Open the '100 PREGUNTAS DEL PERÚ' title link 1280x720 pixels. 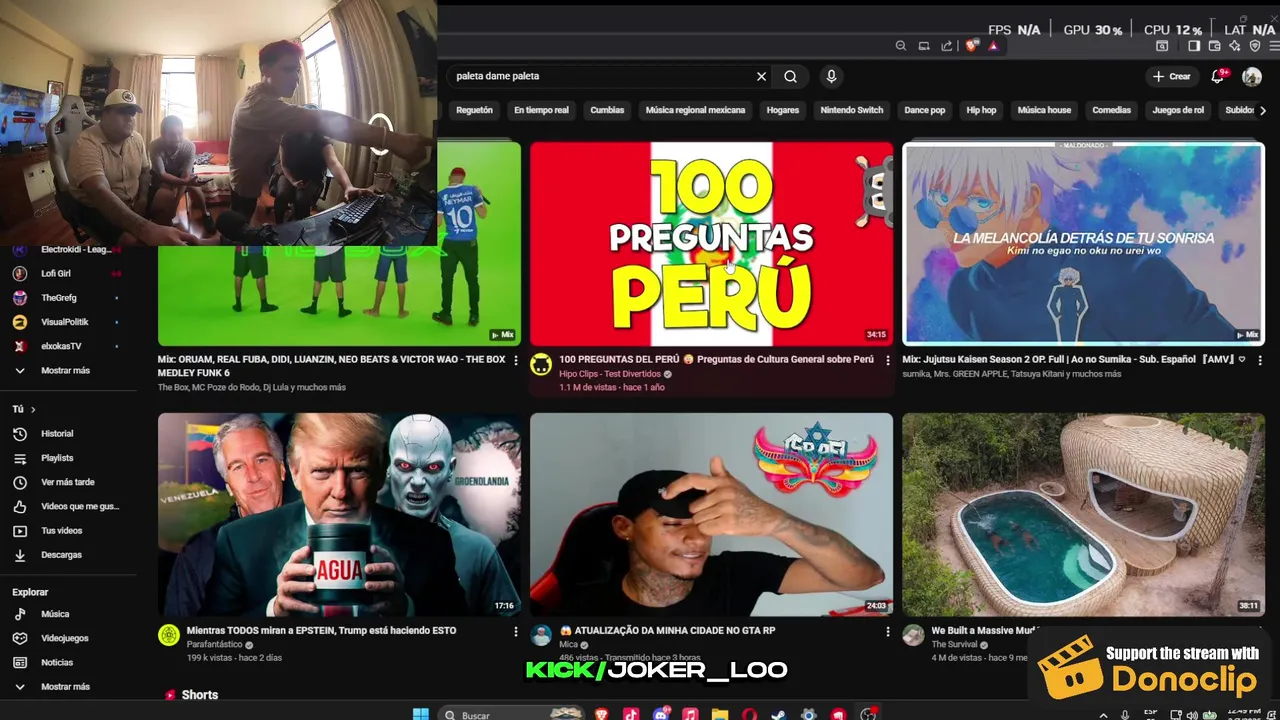pos(716,359)
